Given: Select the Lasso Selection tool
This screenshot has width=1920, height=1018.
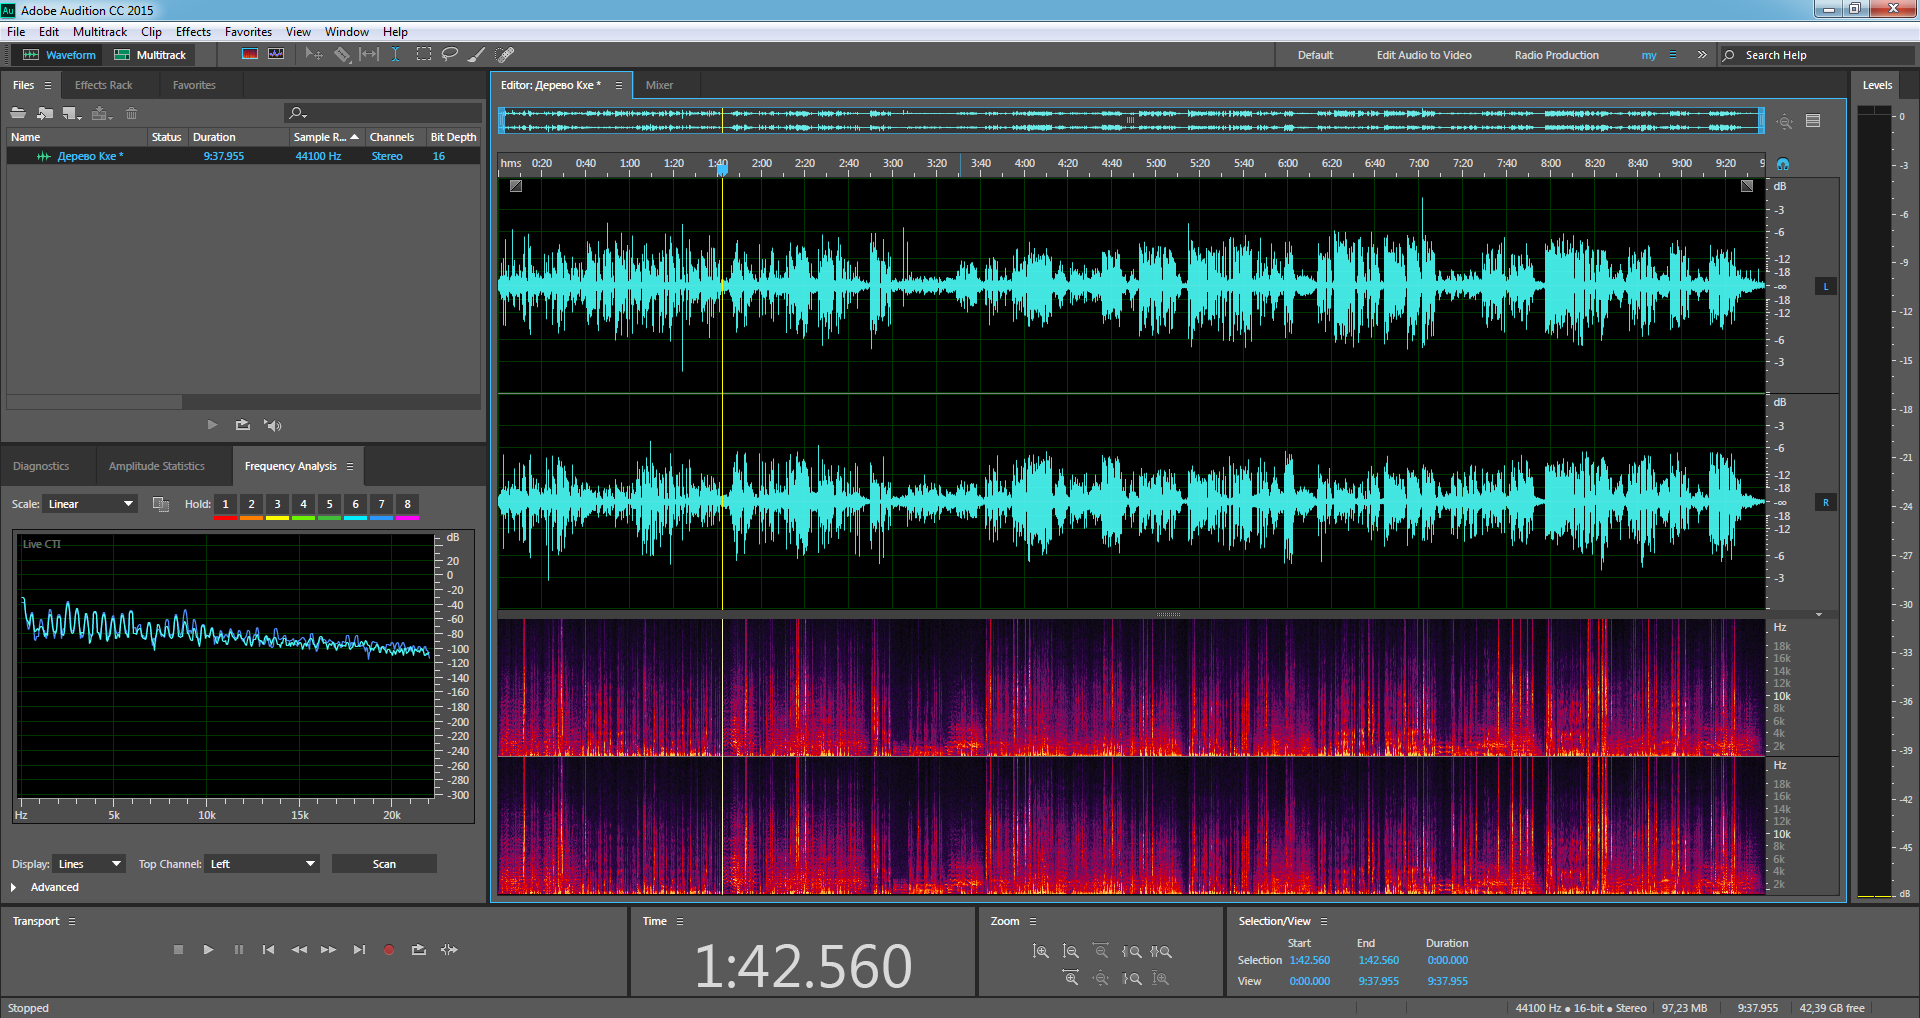Looking at the screenshot, I should [x=450, y=54].
